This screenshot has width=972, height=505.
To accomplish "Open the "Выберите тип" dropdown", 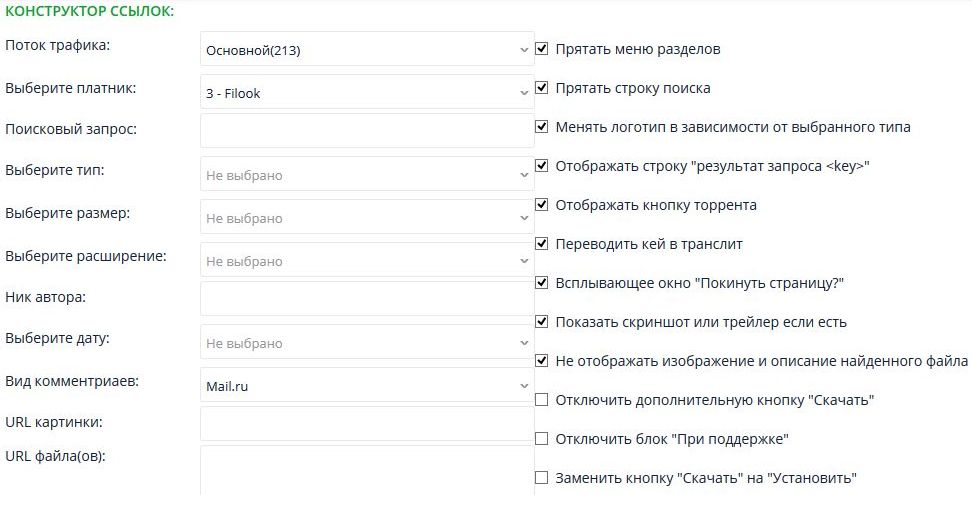I will click(367, 175).
